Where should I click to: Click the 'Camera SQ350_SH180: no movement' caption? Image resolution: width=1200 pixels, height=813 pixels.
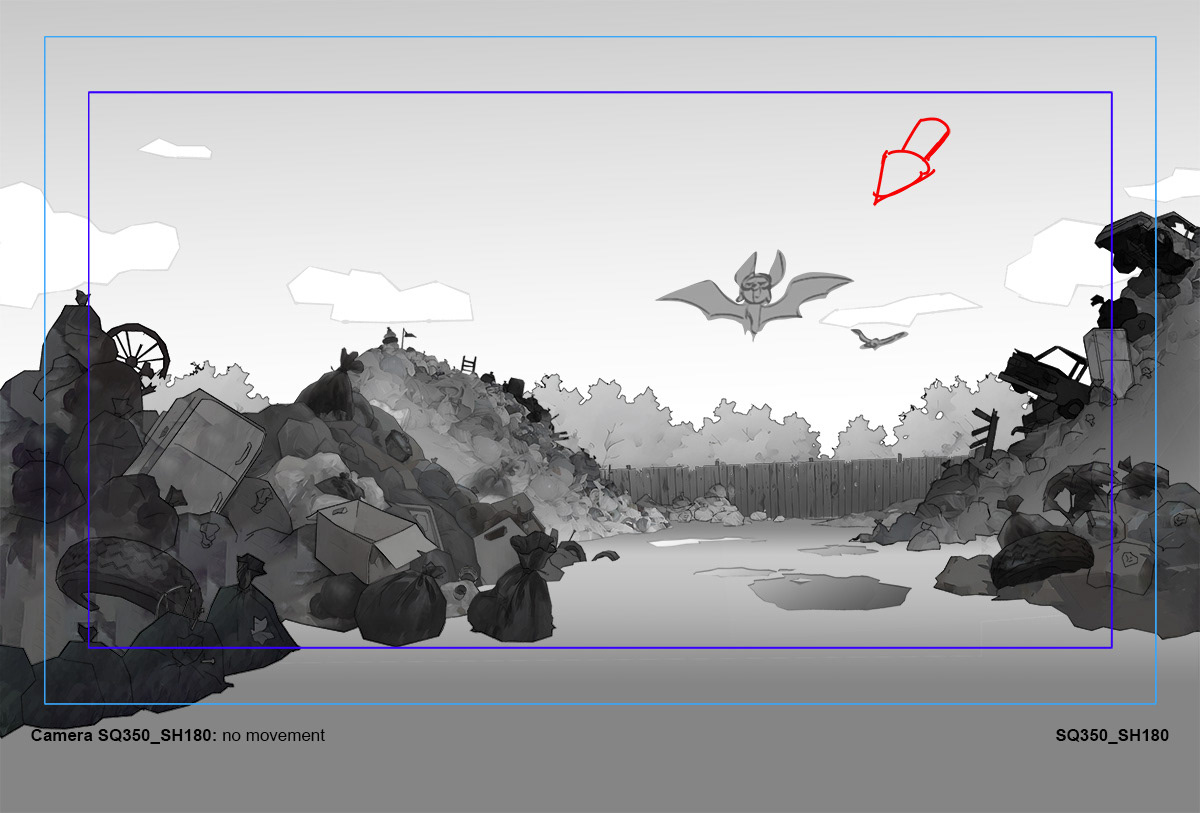[x=178, y=735]
